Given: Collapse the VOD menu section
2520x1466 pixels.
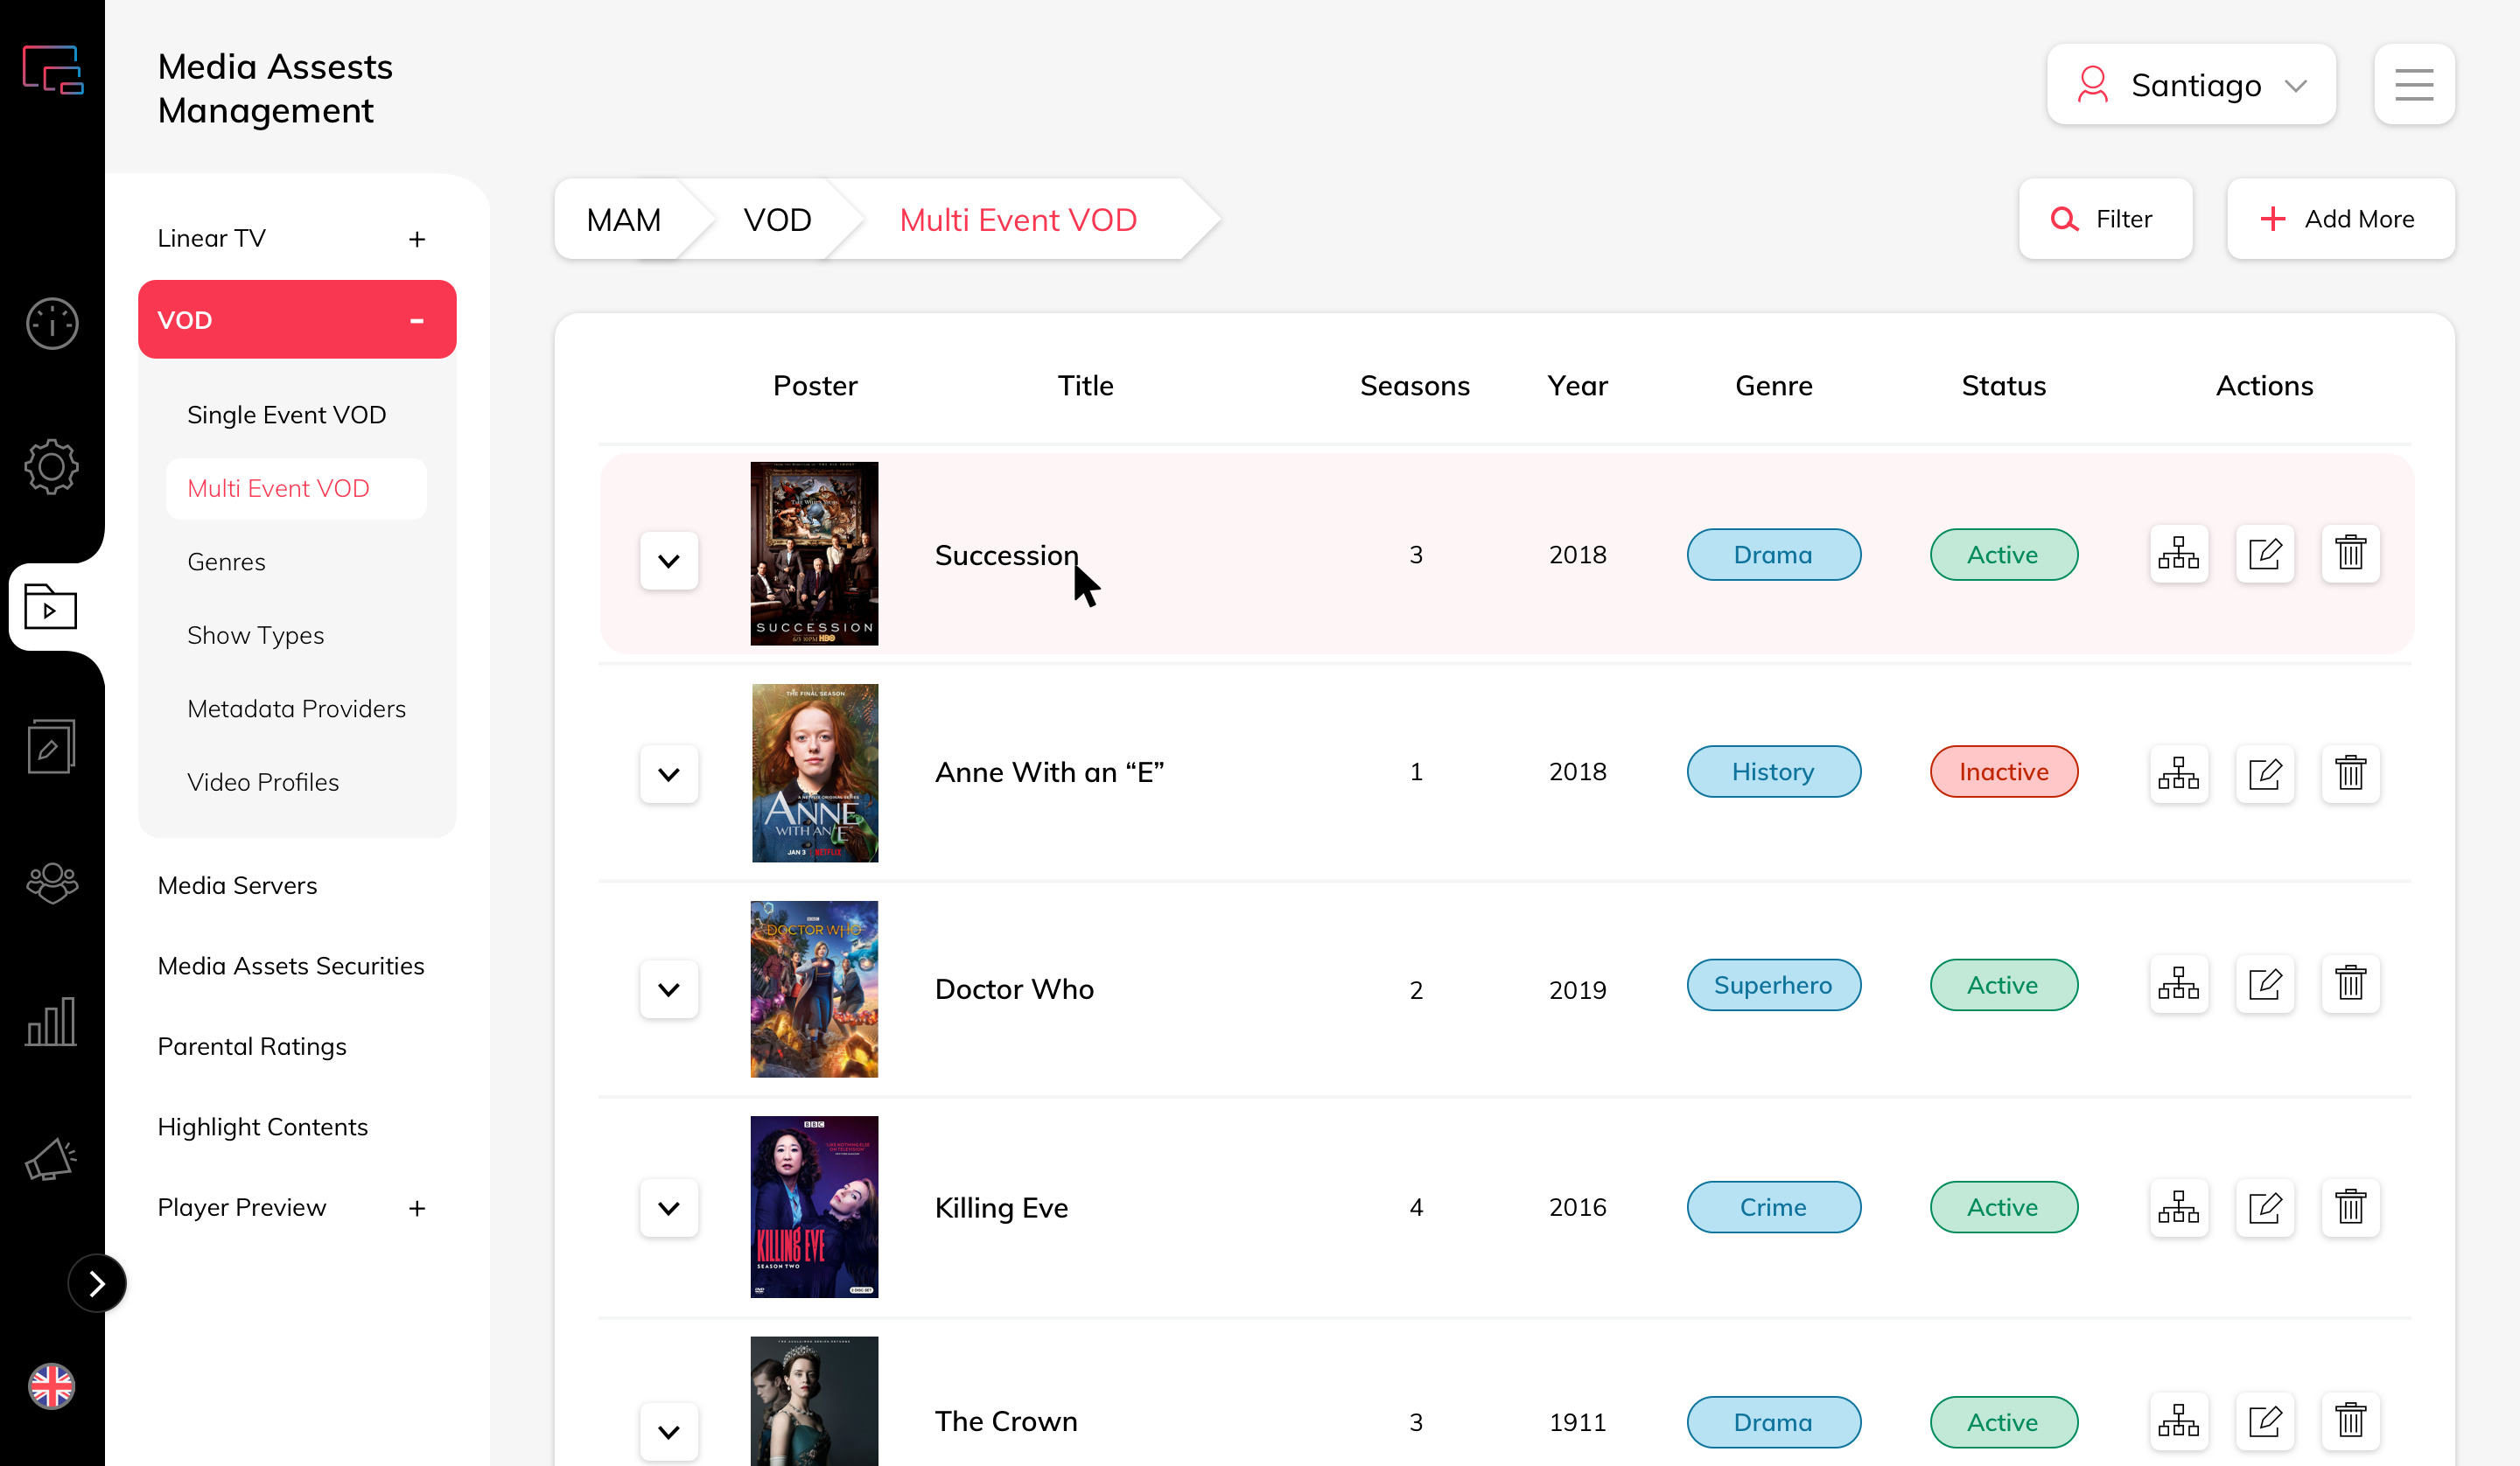Looking at the screenshot, I should click(417, 320).
